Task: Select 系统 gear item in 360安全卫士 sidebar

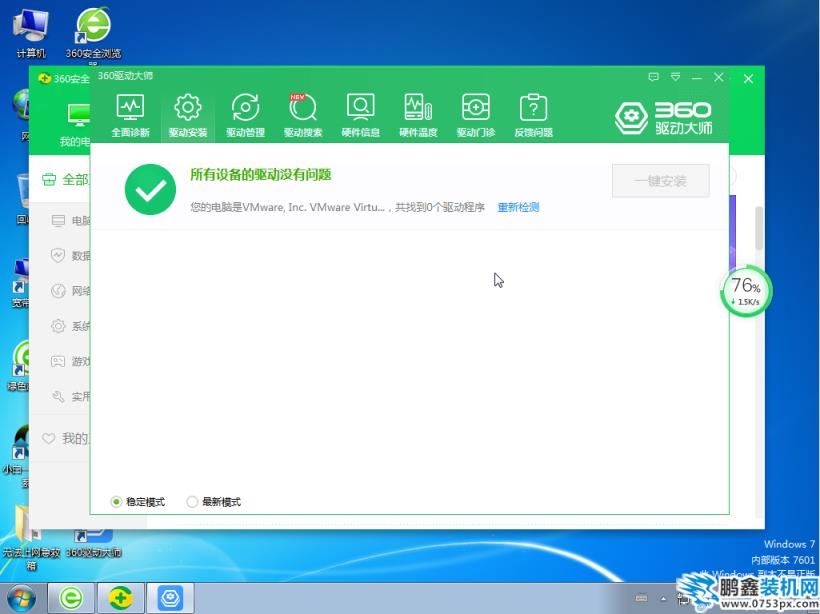Action: point(71,326)
